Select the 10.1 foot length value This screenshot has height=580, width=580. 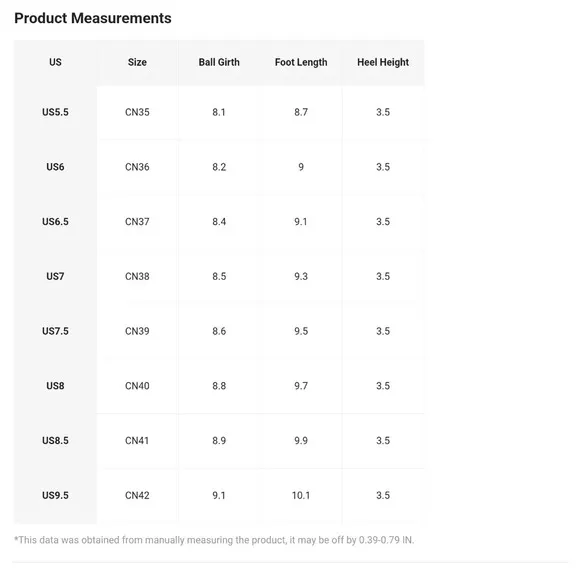pyautogui.click(x=301, y=495)
